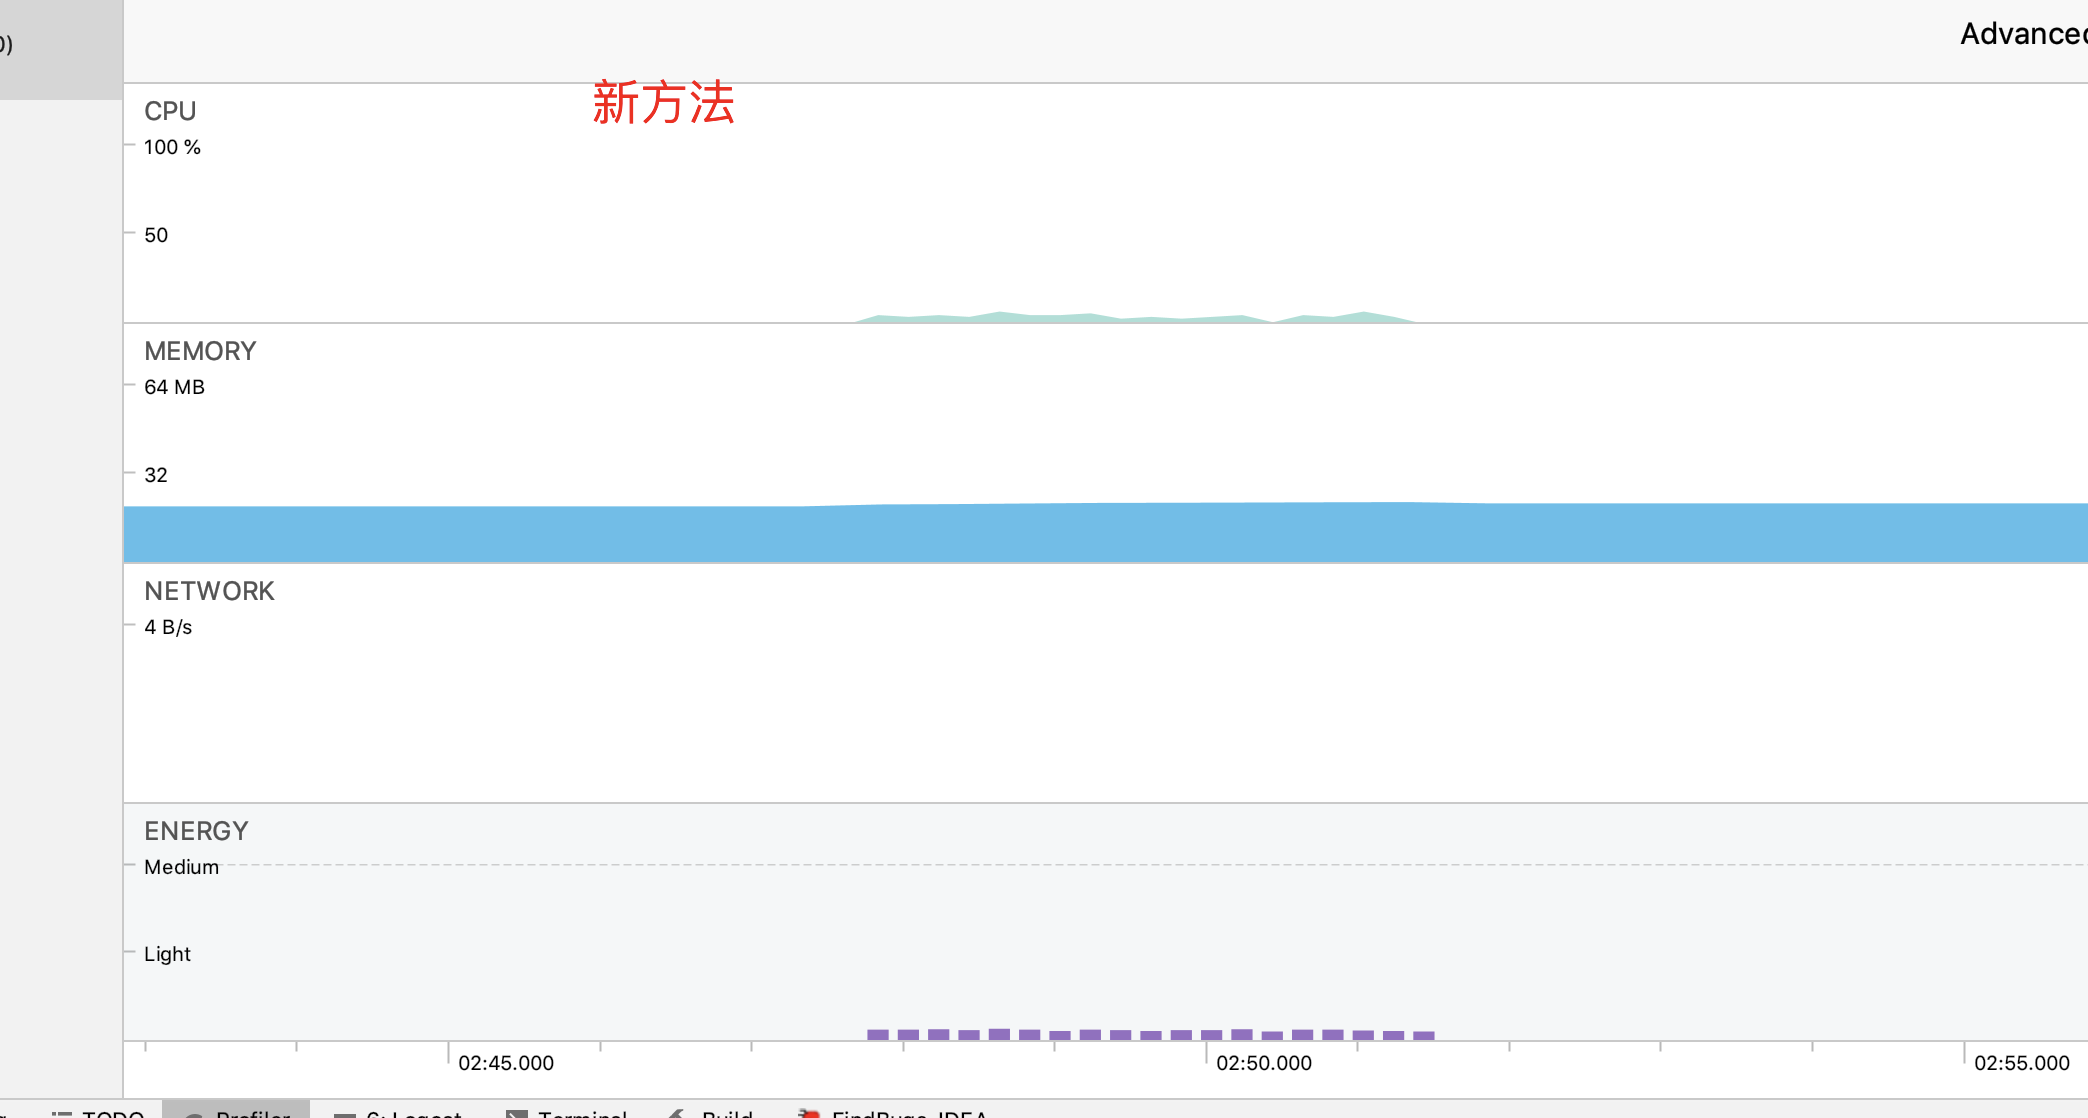Click the 'Medium' energy axis label
Image resolution: width=2088 pixels, height=1118 pixels.
point(181,867)
